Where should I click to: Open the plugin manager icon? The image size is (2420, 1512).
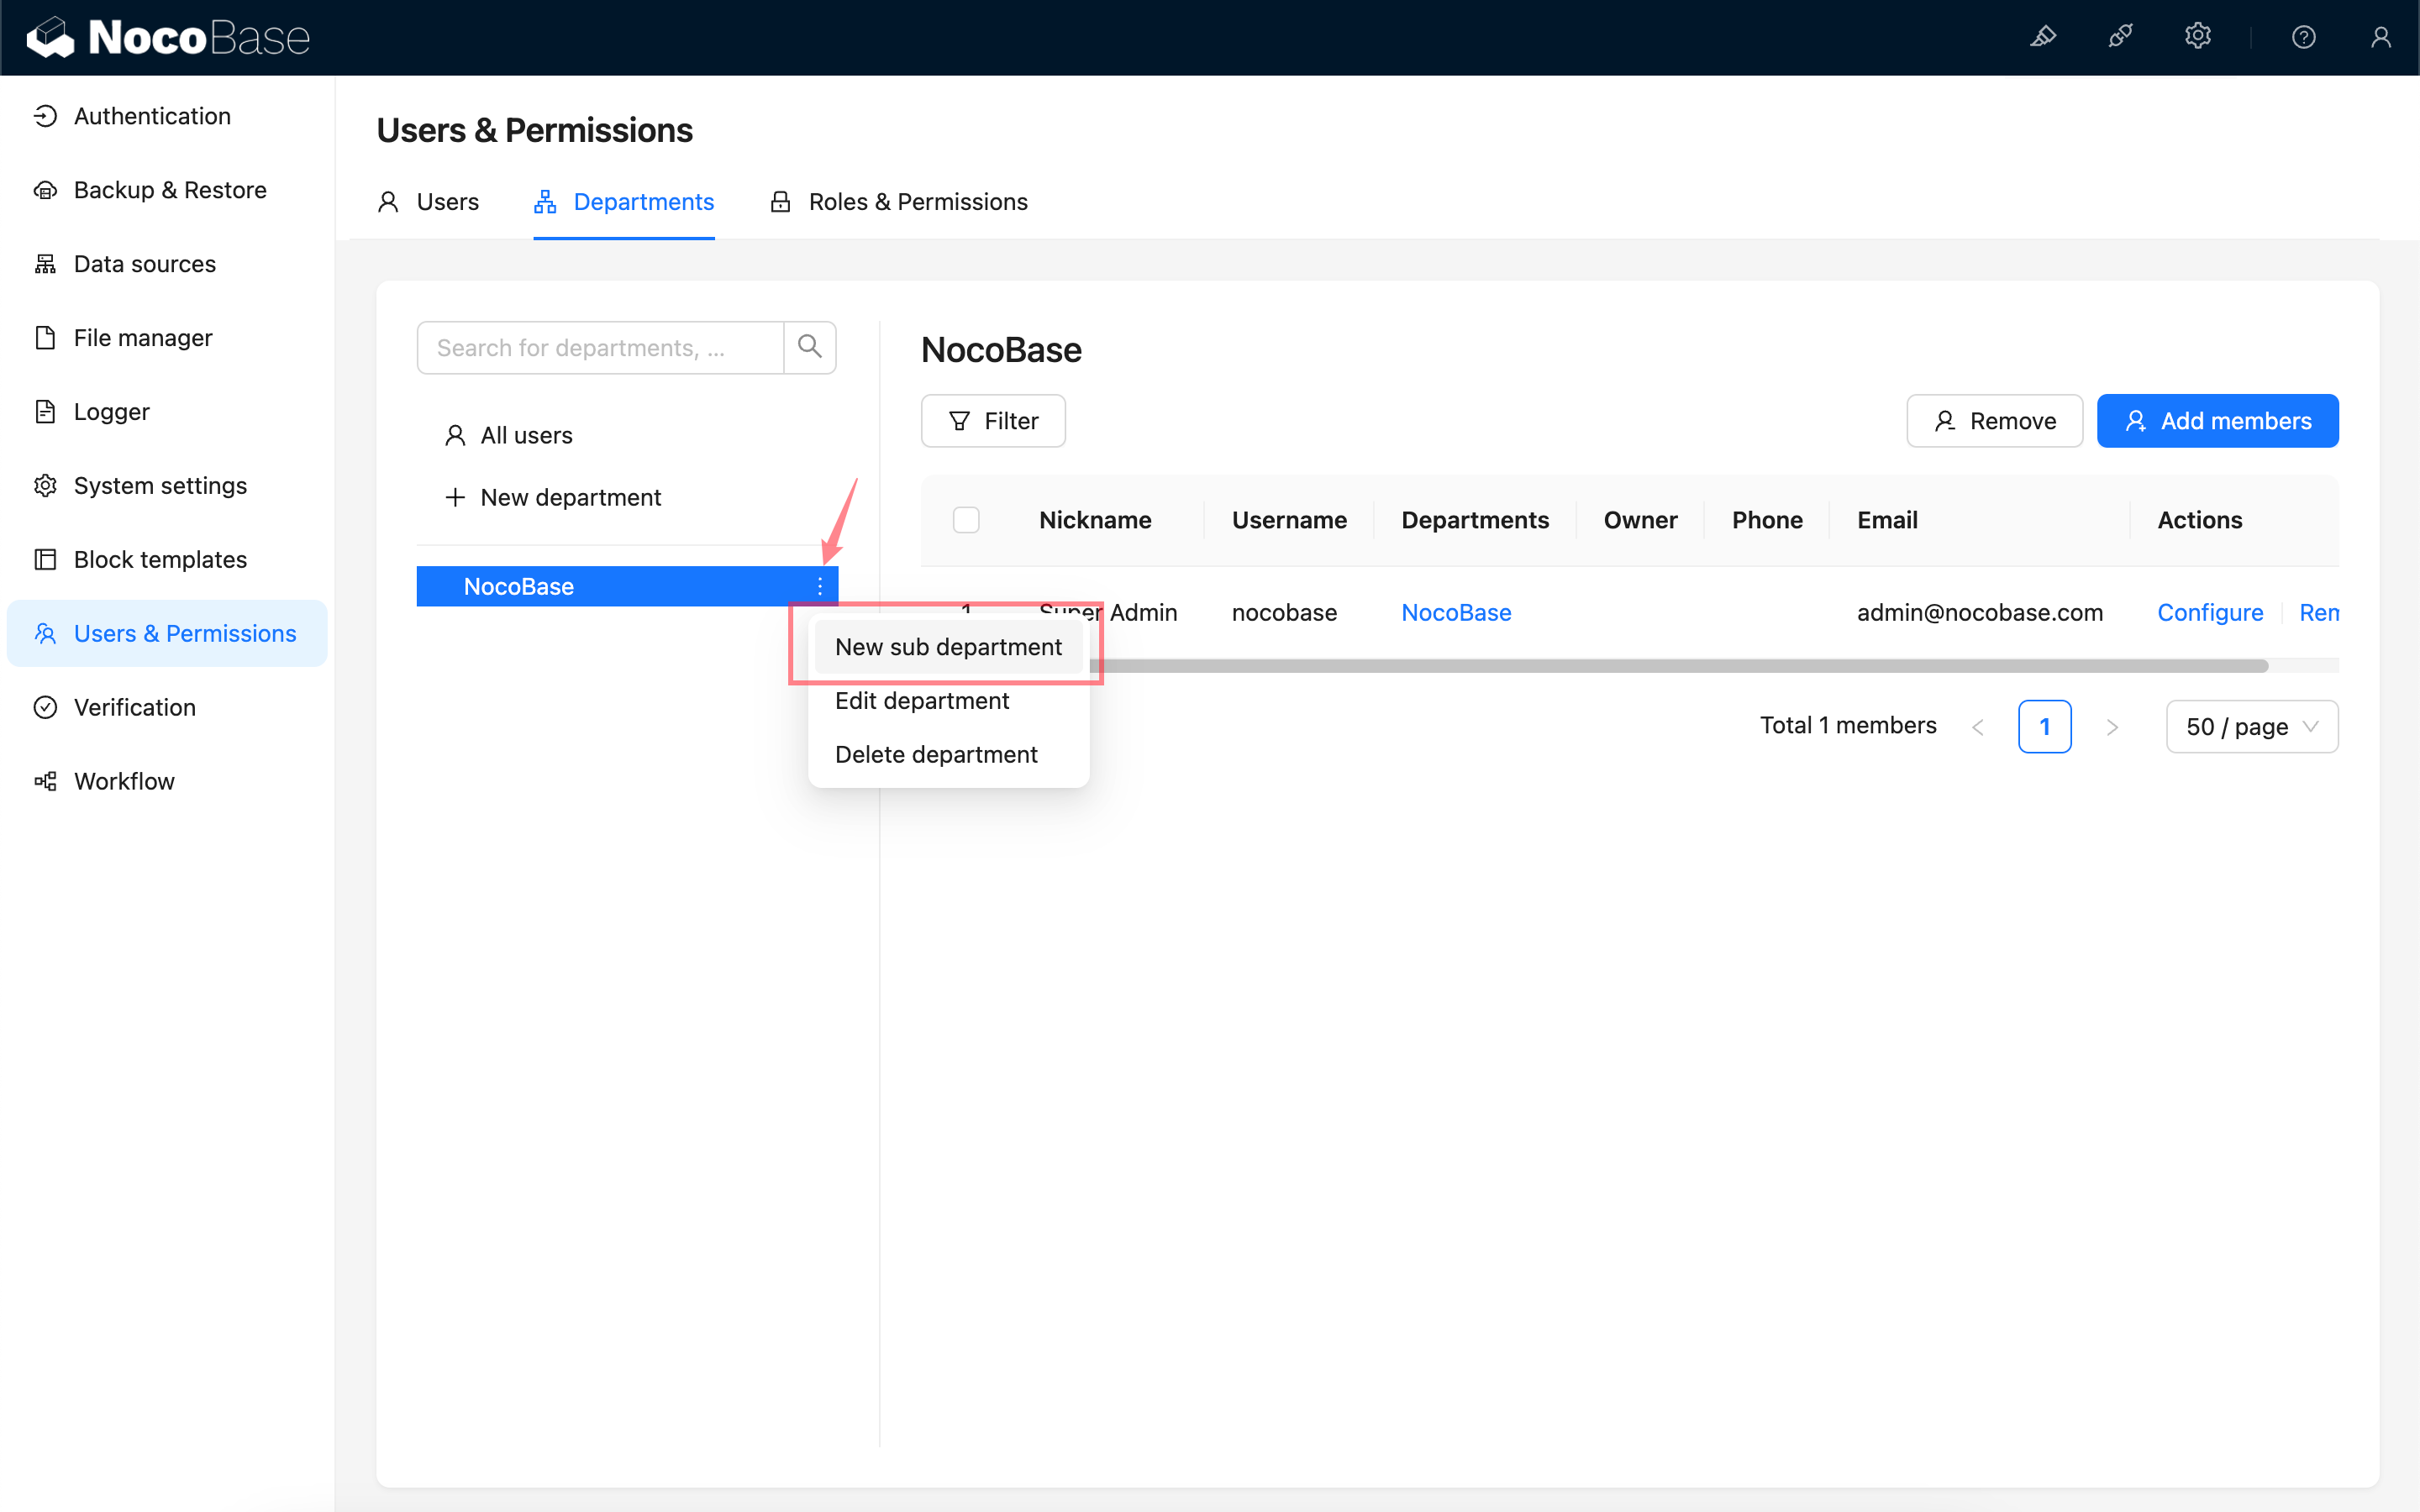(x=2120, y=37)
